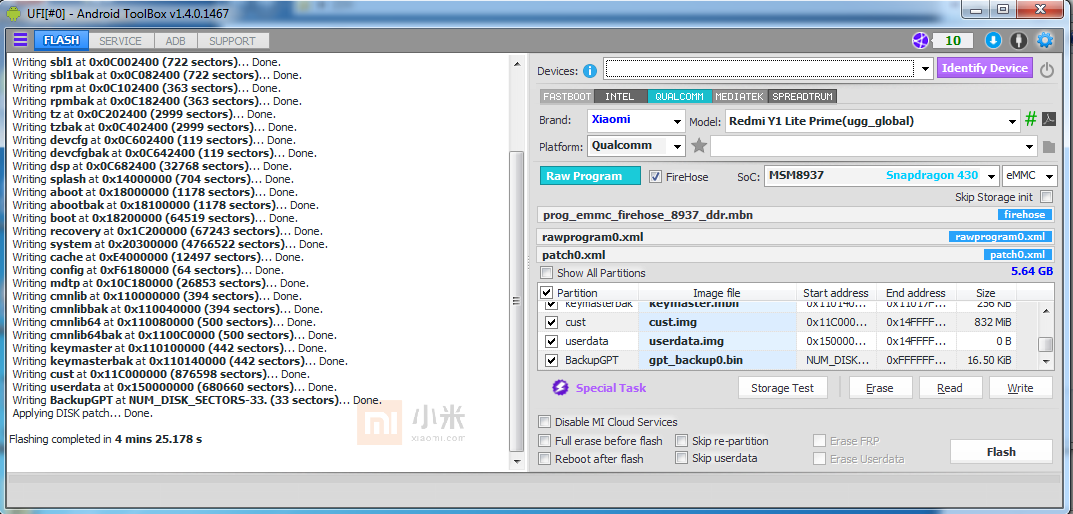Uncheck the userdata partition checkbox
Screen dimensions: 1073x514
click(551, 341)
